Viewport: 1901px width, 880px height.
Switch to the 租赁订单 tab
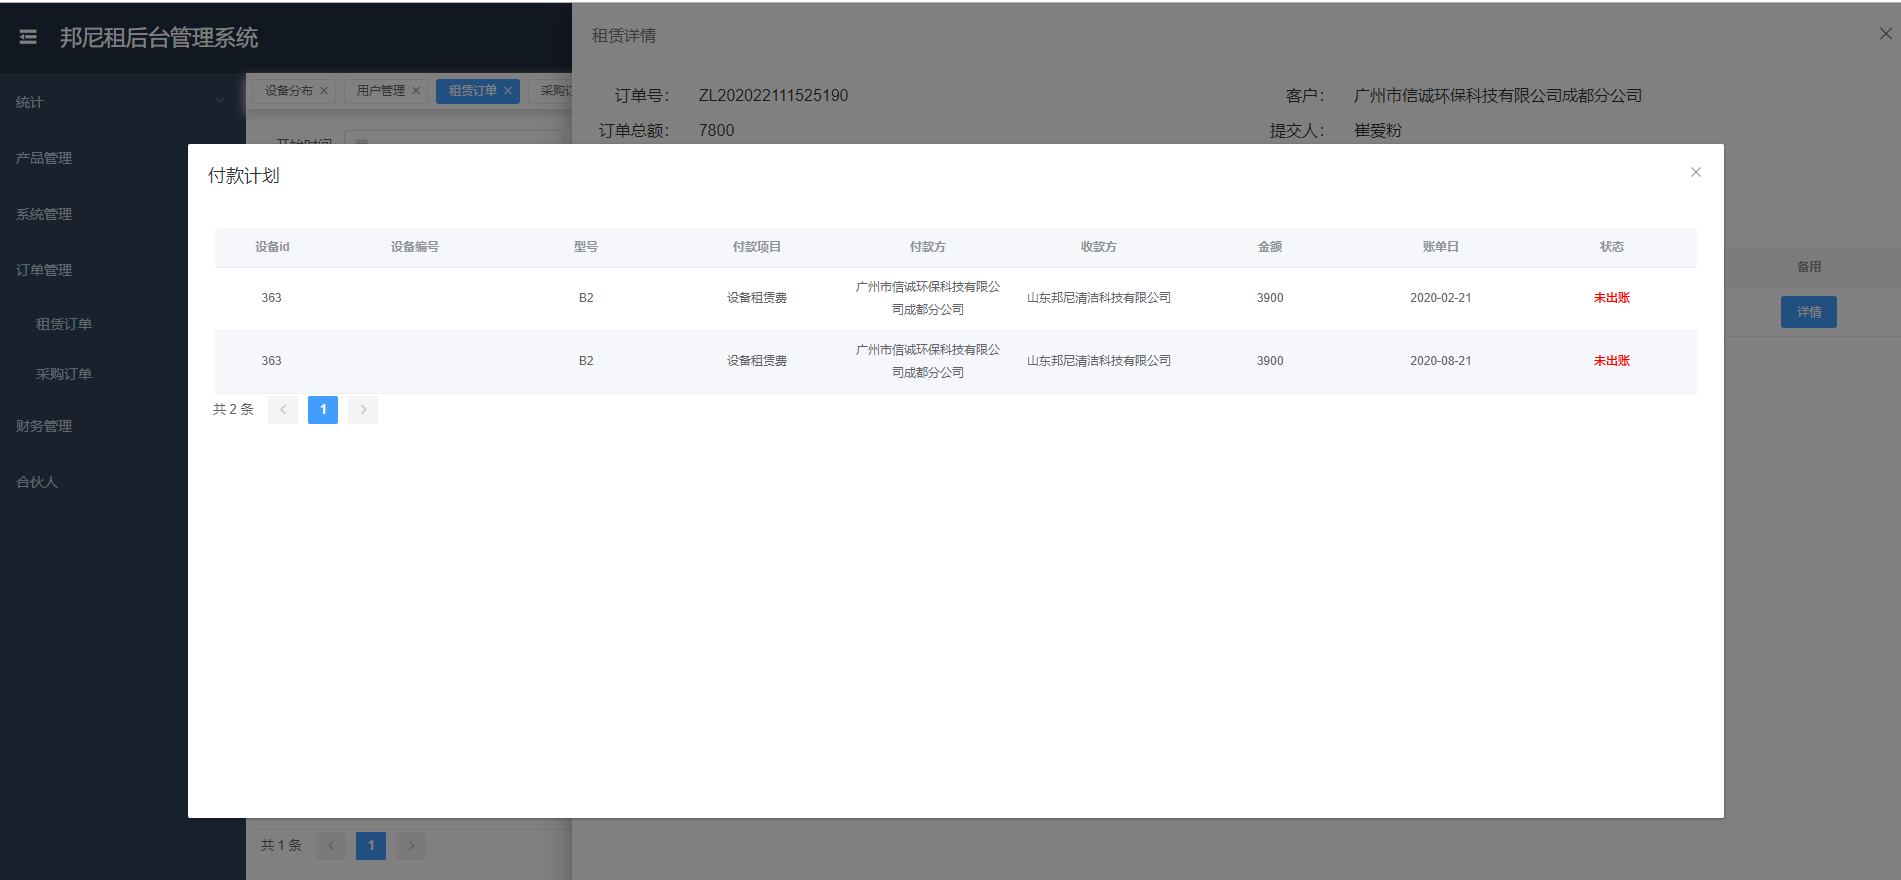472,91
